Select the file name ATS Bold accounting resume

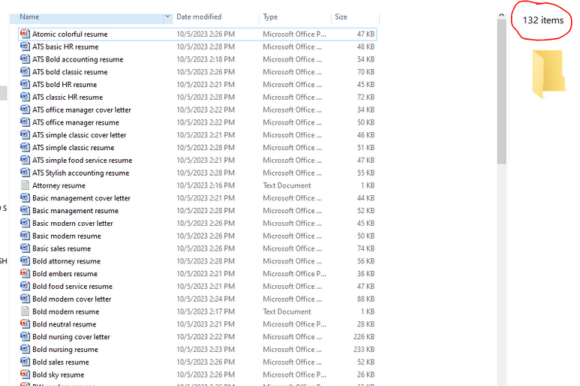pos(78,59)
